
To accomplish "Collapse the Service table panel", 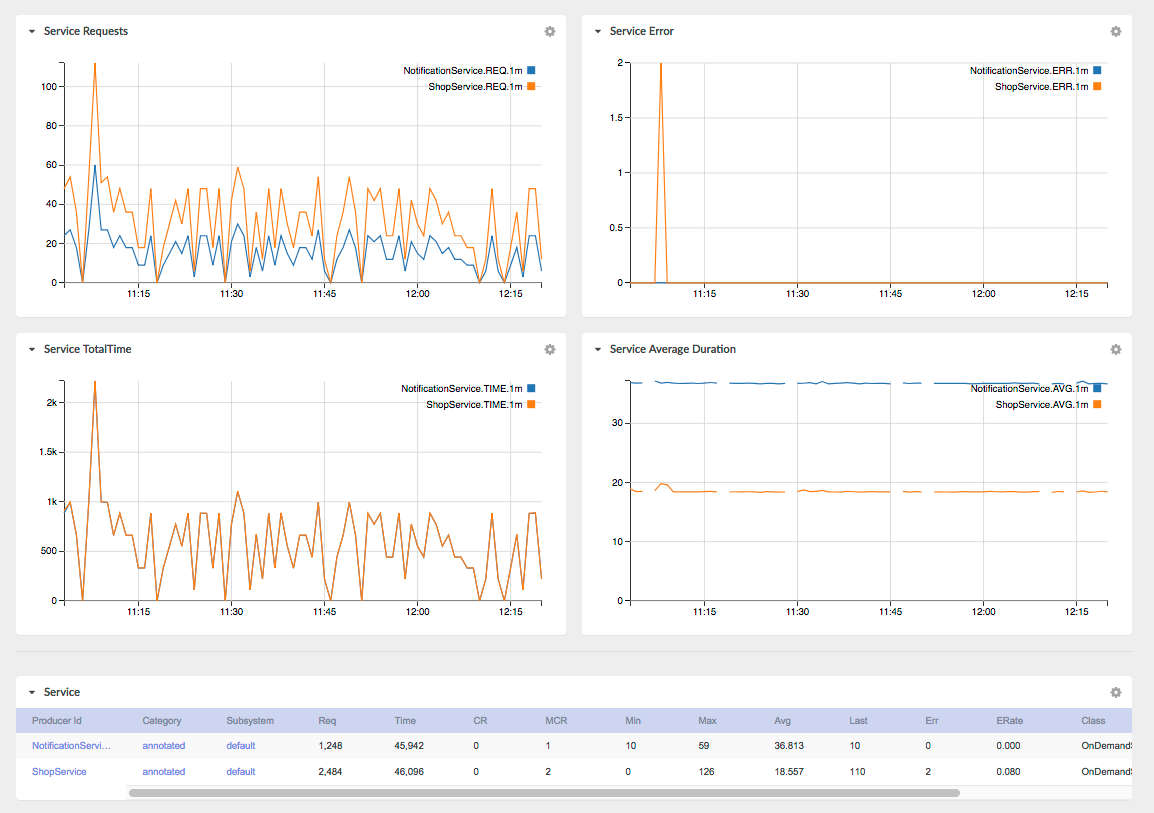I will click(32, 692).
